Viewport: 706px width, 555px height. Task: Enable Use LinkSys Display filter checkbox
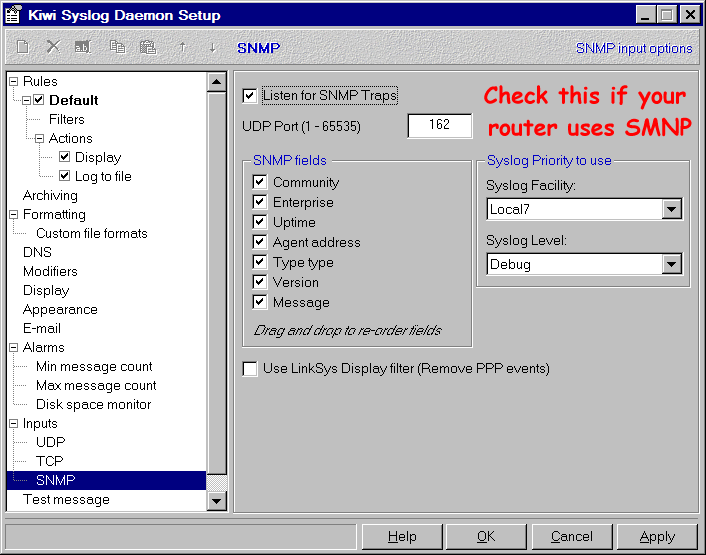pyautogui.click(x=250, y=369)
